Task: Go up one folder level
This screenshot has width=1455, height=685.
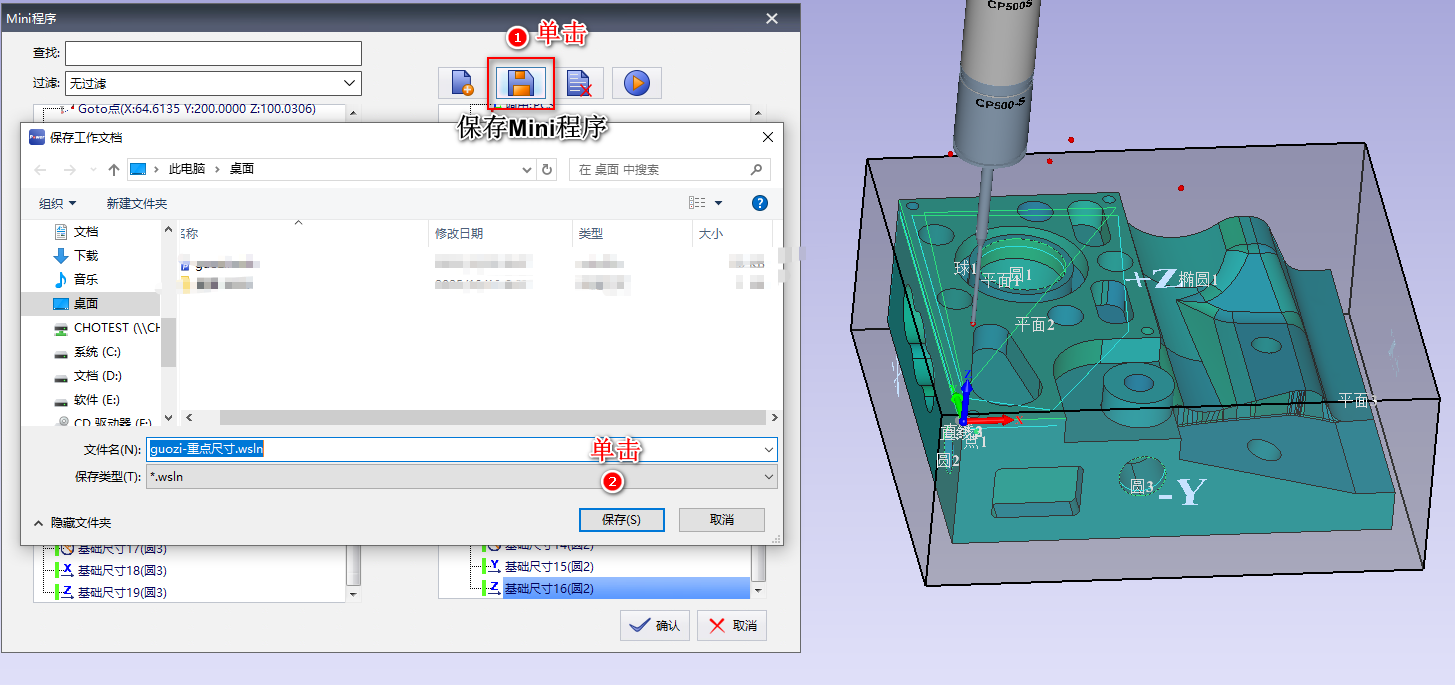Action: point(114,170)
